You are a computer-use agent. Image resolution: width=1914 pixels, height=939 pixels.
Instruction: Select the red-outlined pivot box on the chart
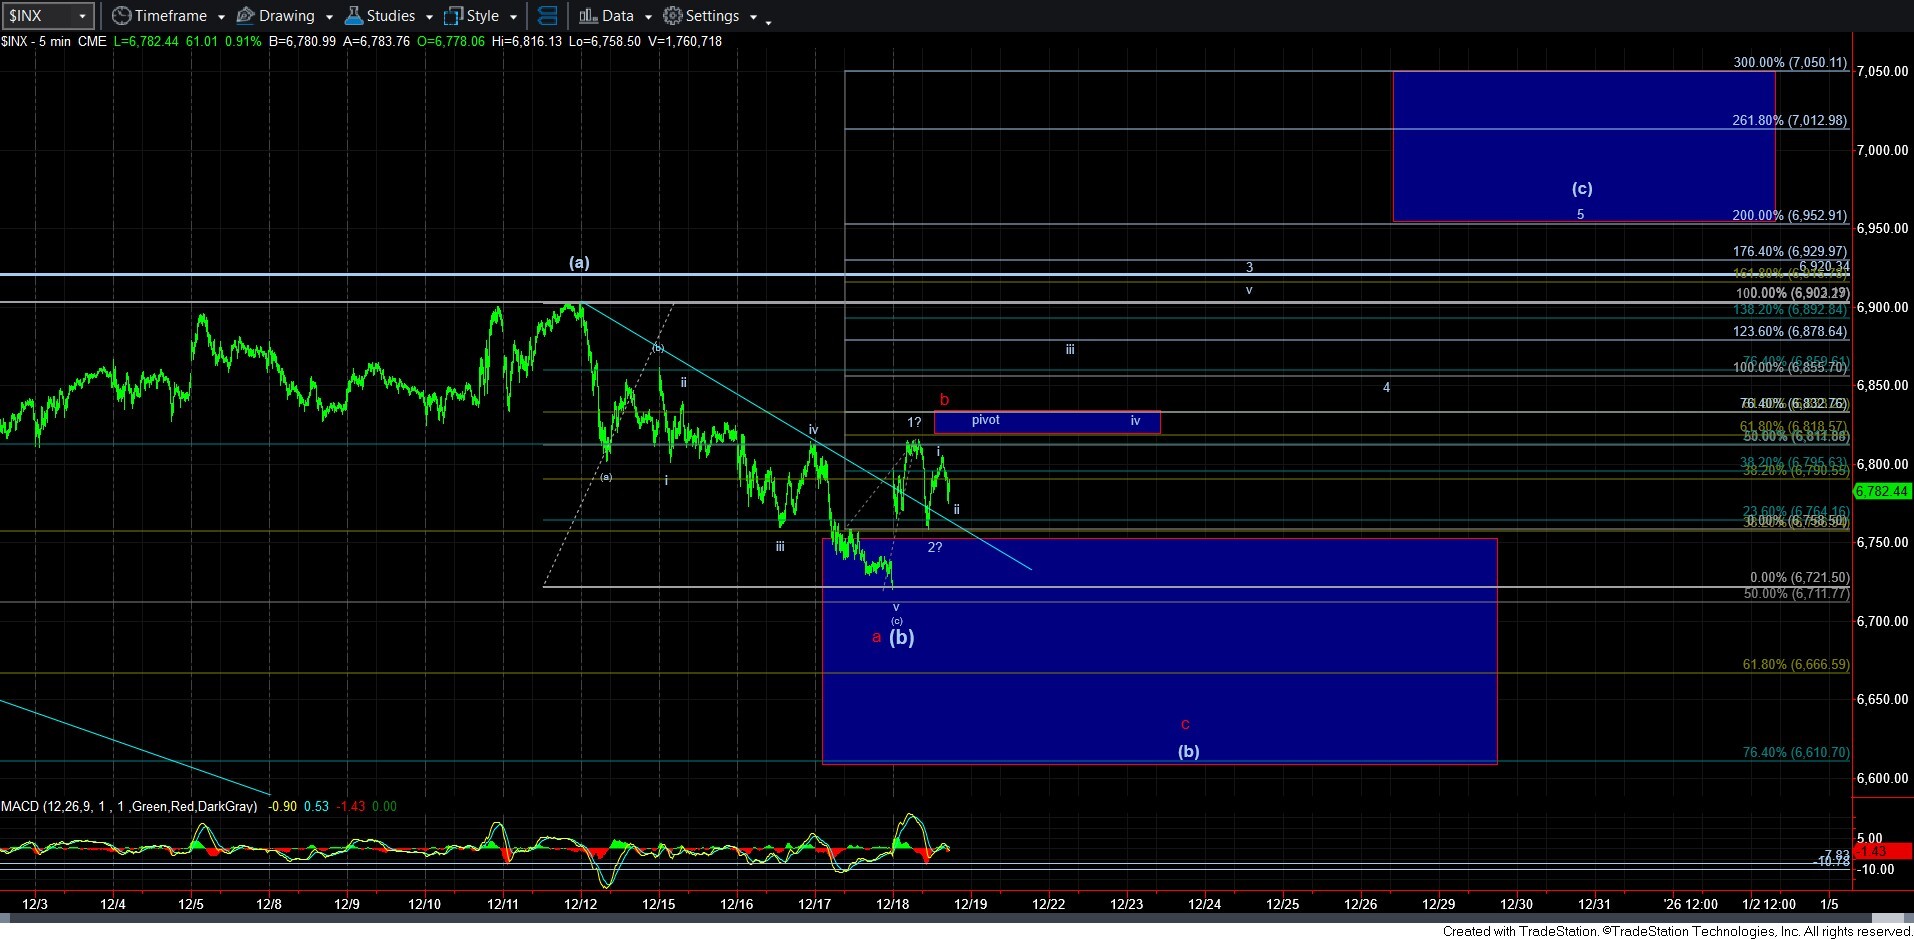[1046, 422]
